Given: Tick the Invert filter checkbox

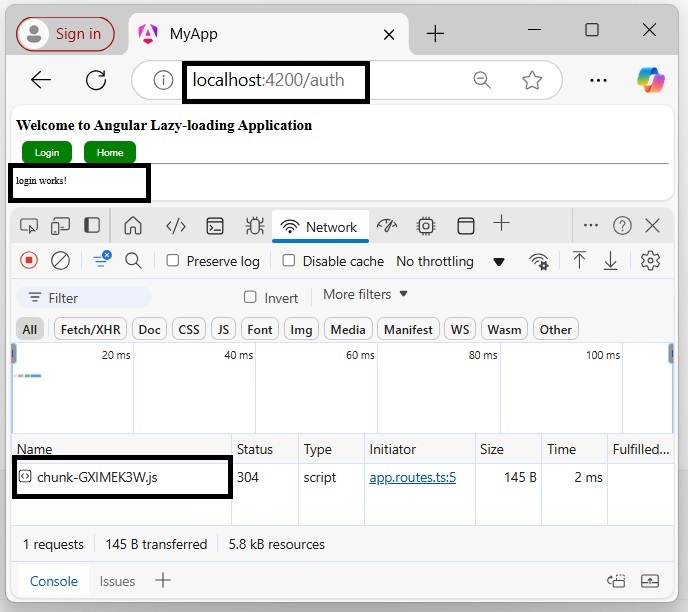Looking at the screenshot, I should [251, 298].
